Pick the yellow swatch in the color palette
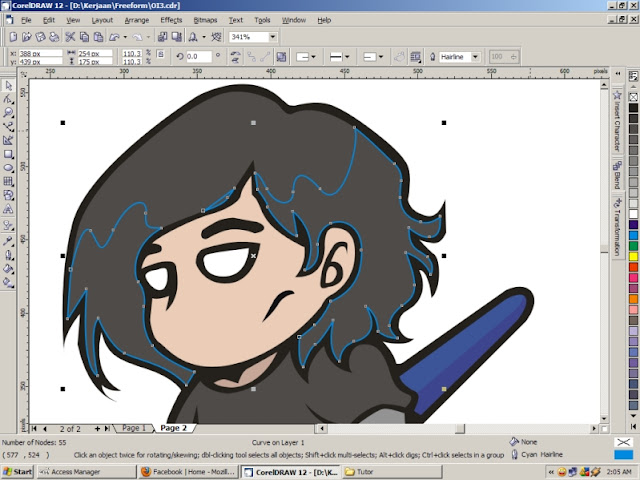The width and height of the screenshot is (640, 480). click(x=633, y=257)
